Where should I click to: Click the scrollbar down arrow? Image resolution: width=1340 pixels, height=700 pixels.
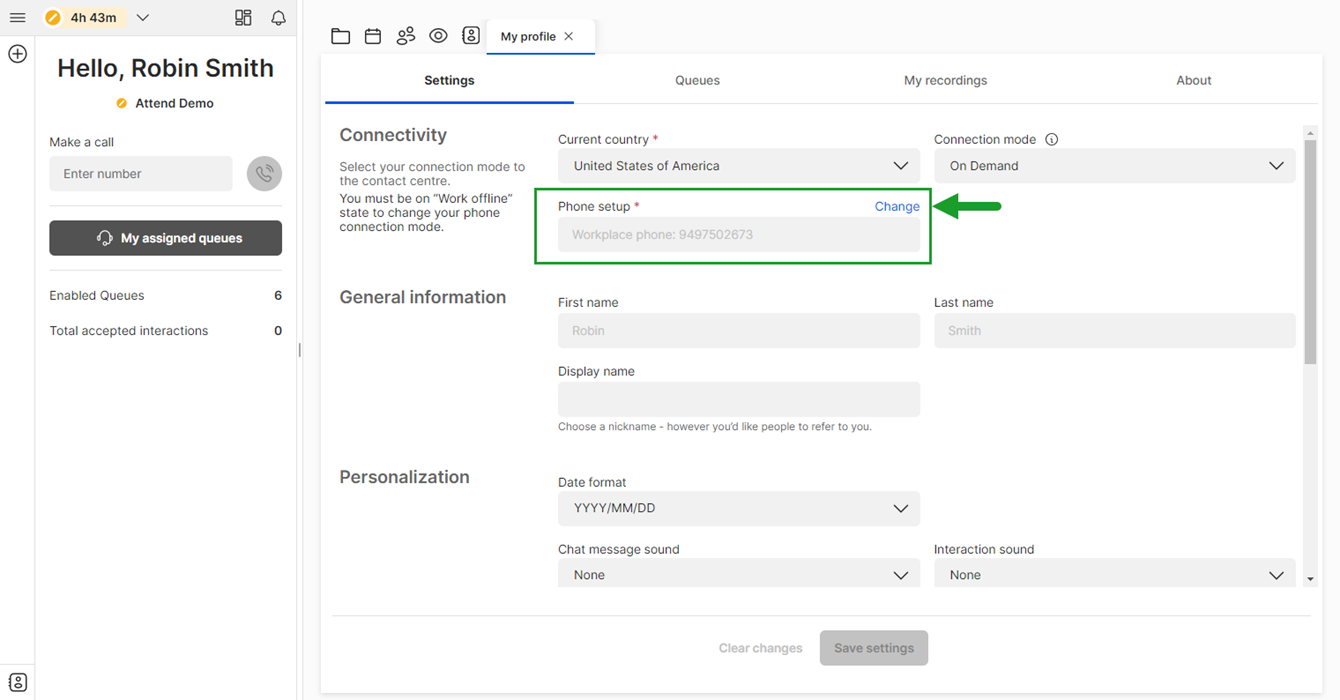point(1310,578)
